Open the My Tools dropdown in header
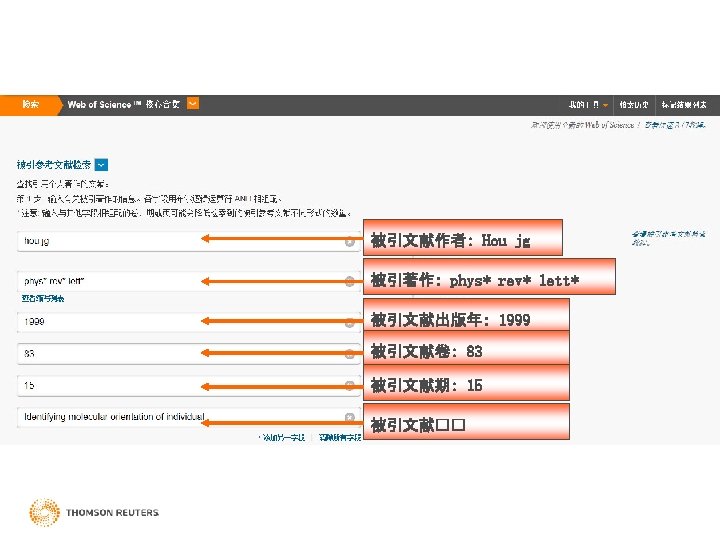 point(588,105)
